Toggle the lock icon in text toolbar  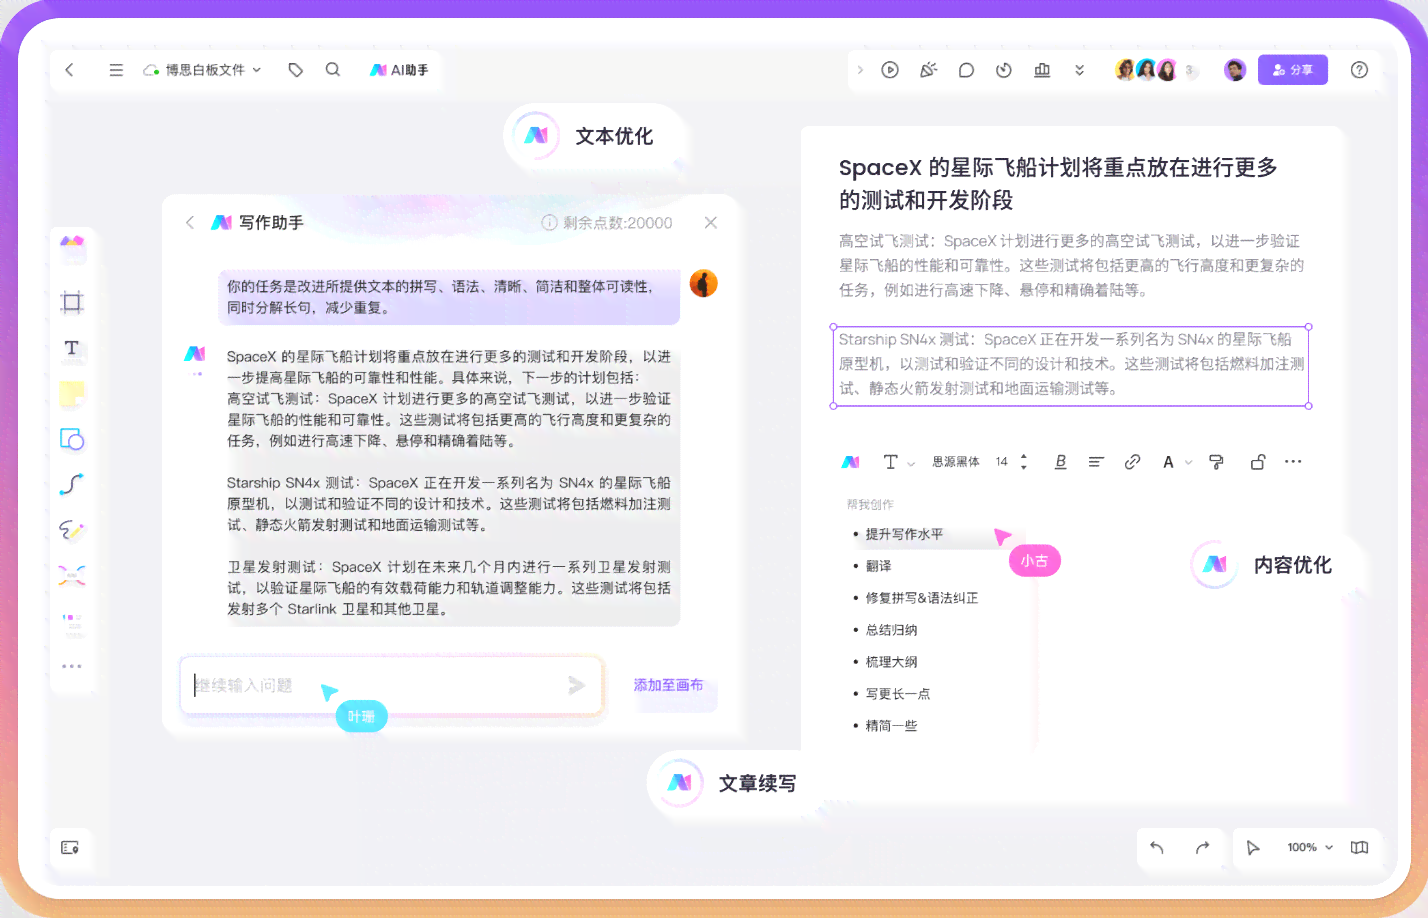coord(1258,462)
